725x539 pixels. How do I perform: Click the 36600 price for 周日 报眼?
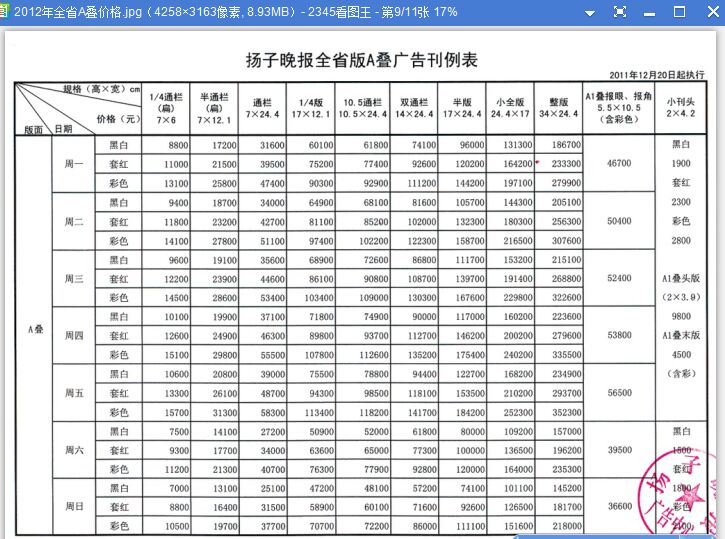pos(619,506)
